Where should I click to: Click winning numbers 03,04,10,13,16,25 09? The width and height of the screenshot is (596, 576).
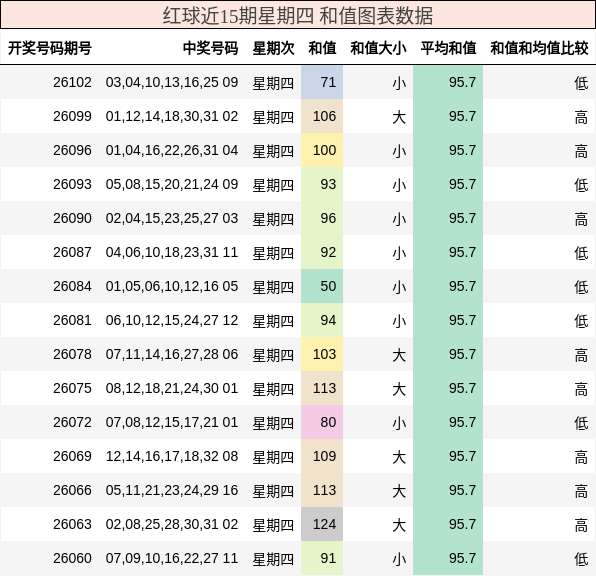click(x=172, y=83)
